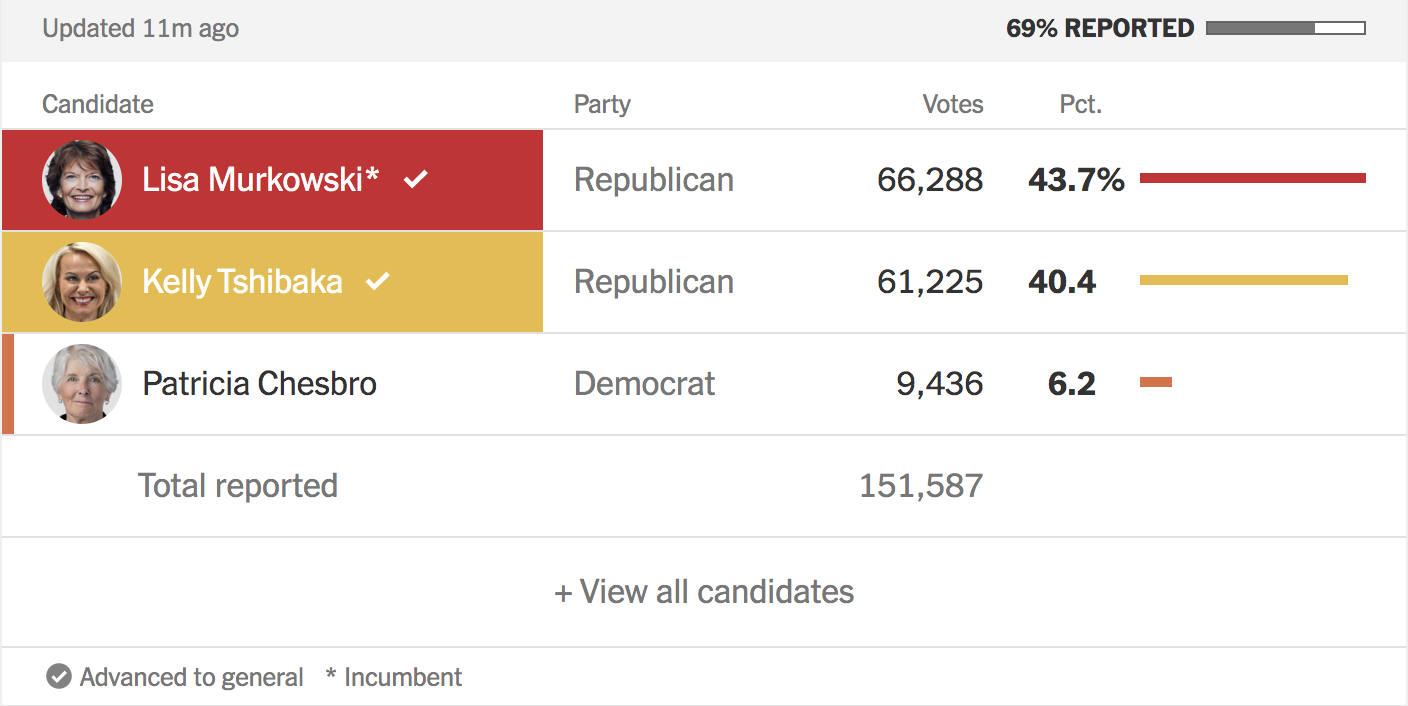Viewport: 1408px width, 706px height.
Task: Click the Updated 11m ago timestamp
Action: tap(140, 28)
